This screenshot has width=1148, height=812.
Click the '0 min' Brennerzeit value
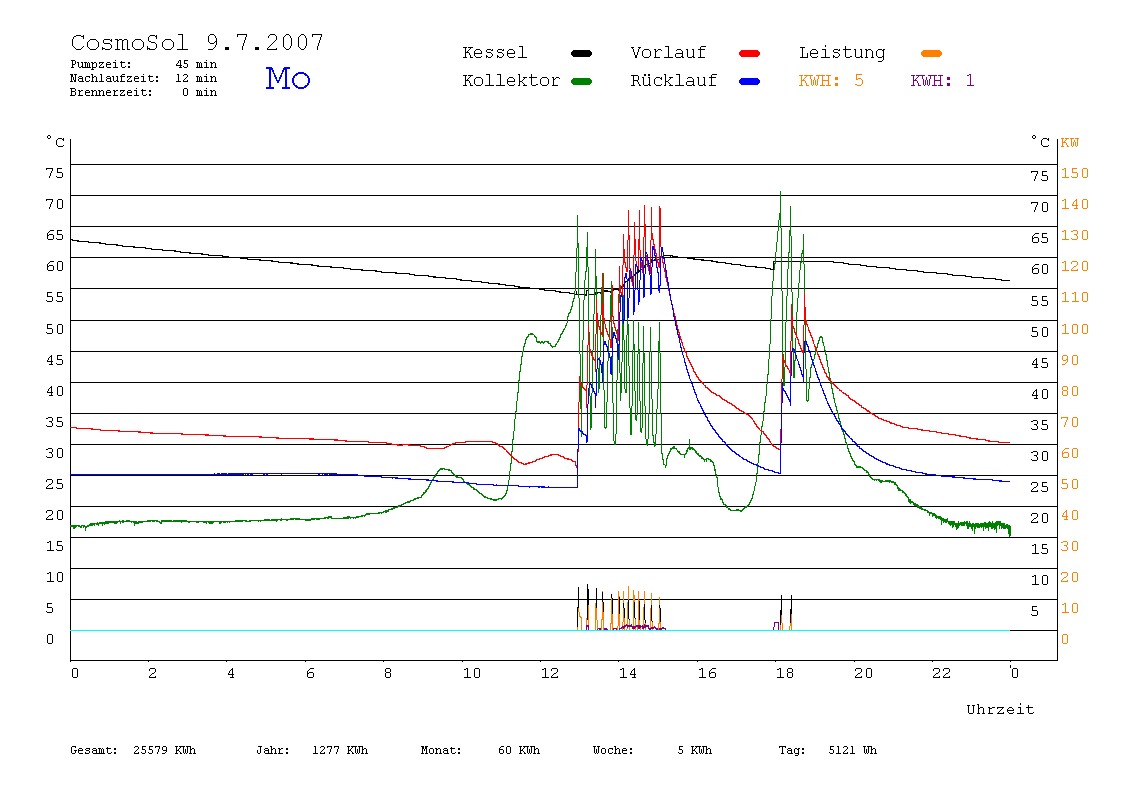tap(199, 92)
